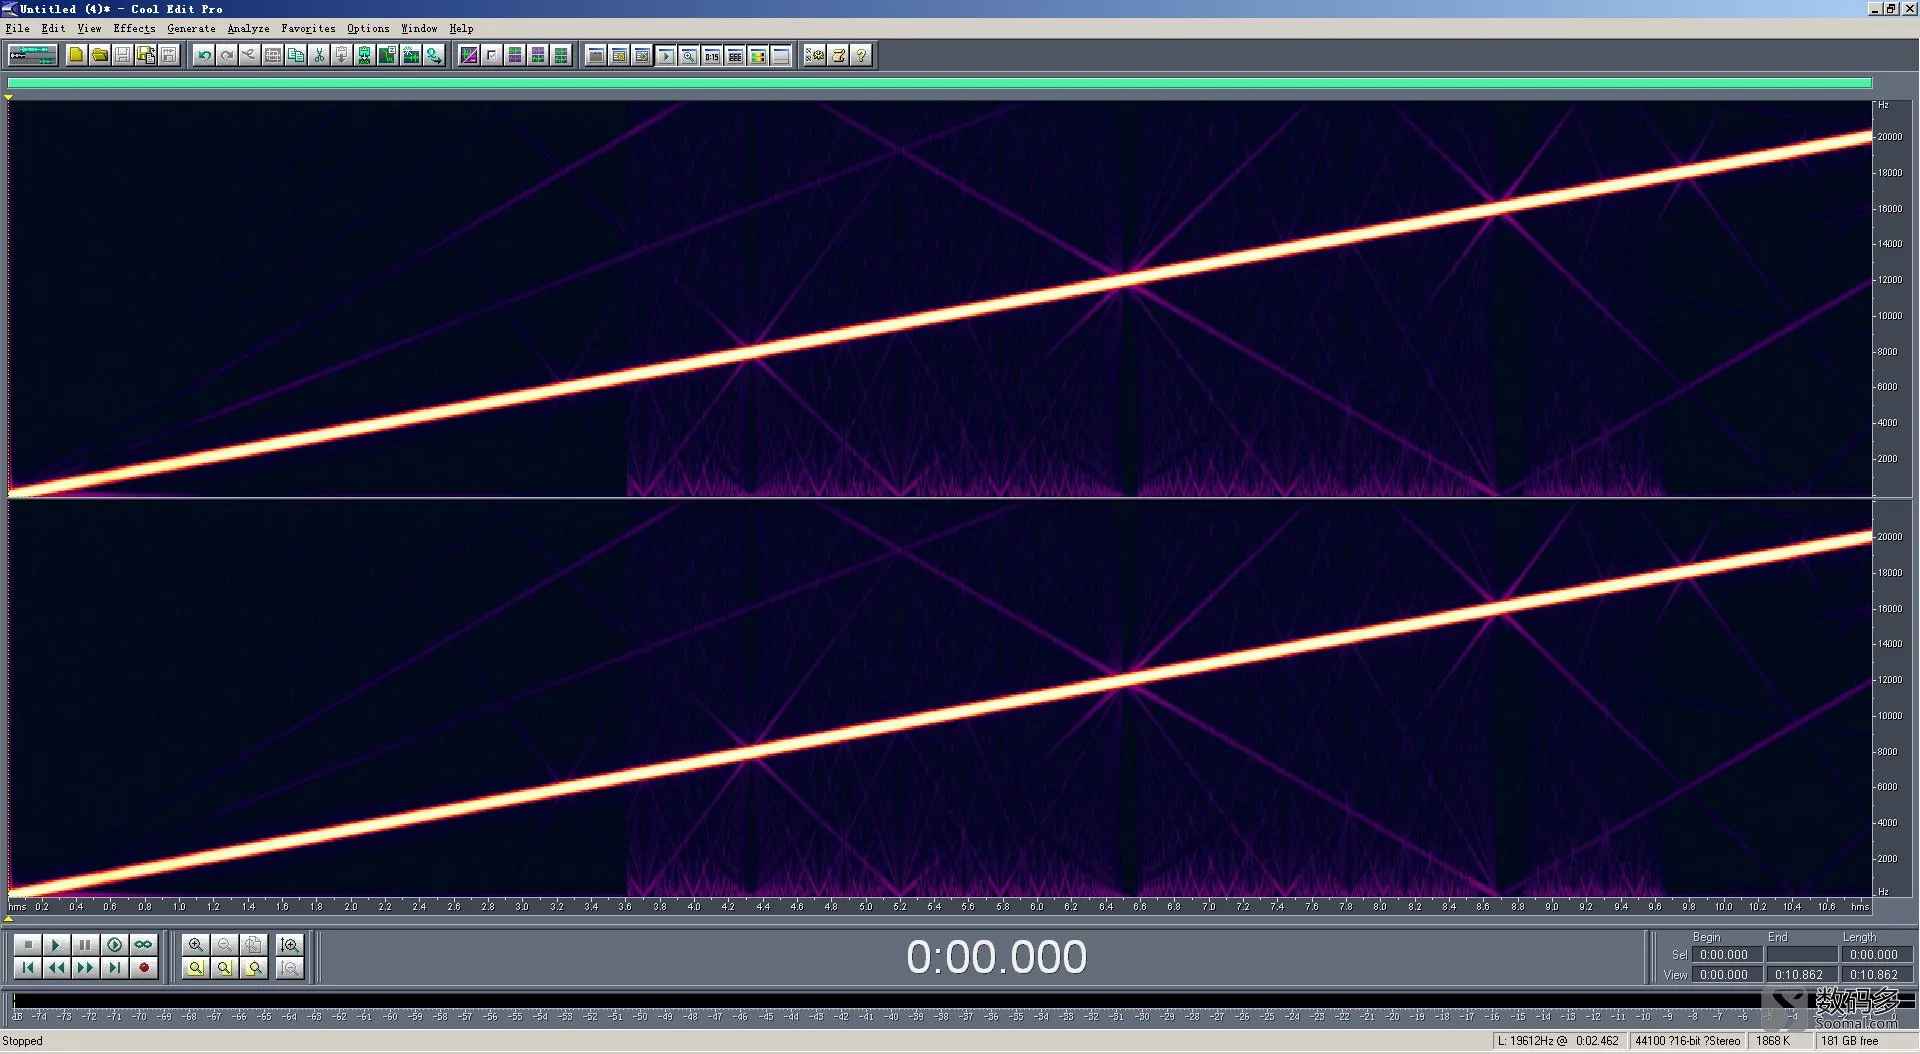Save the file with the floppy disk icon
Viewport: 1920px width, 1054px height.
click(122, 55)
